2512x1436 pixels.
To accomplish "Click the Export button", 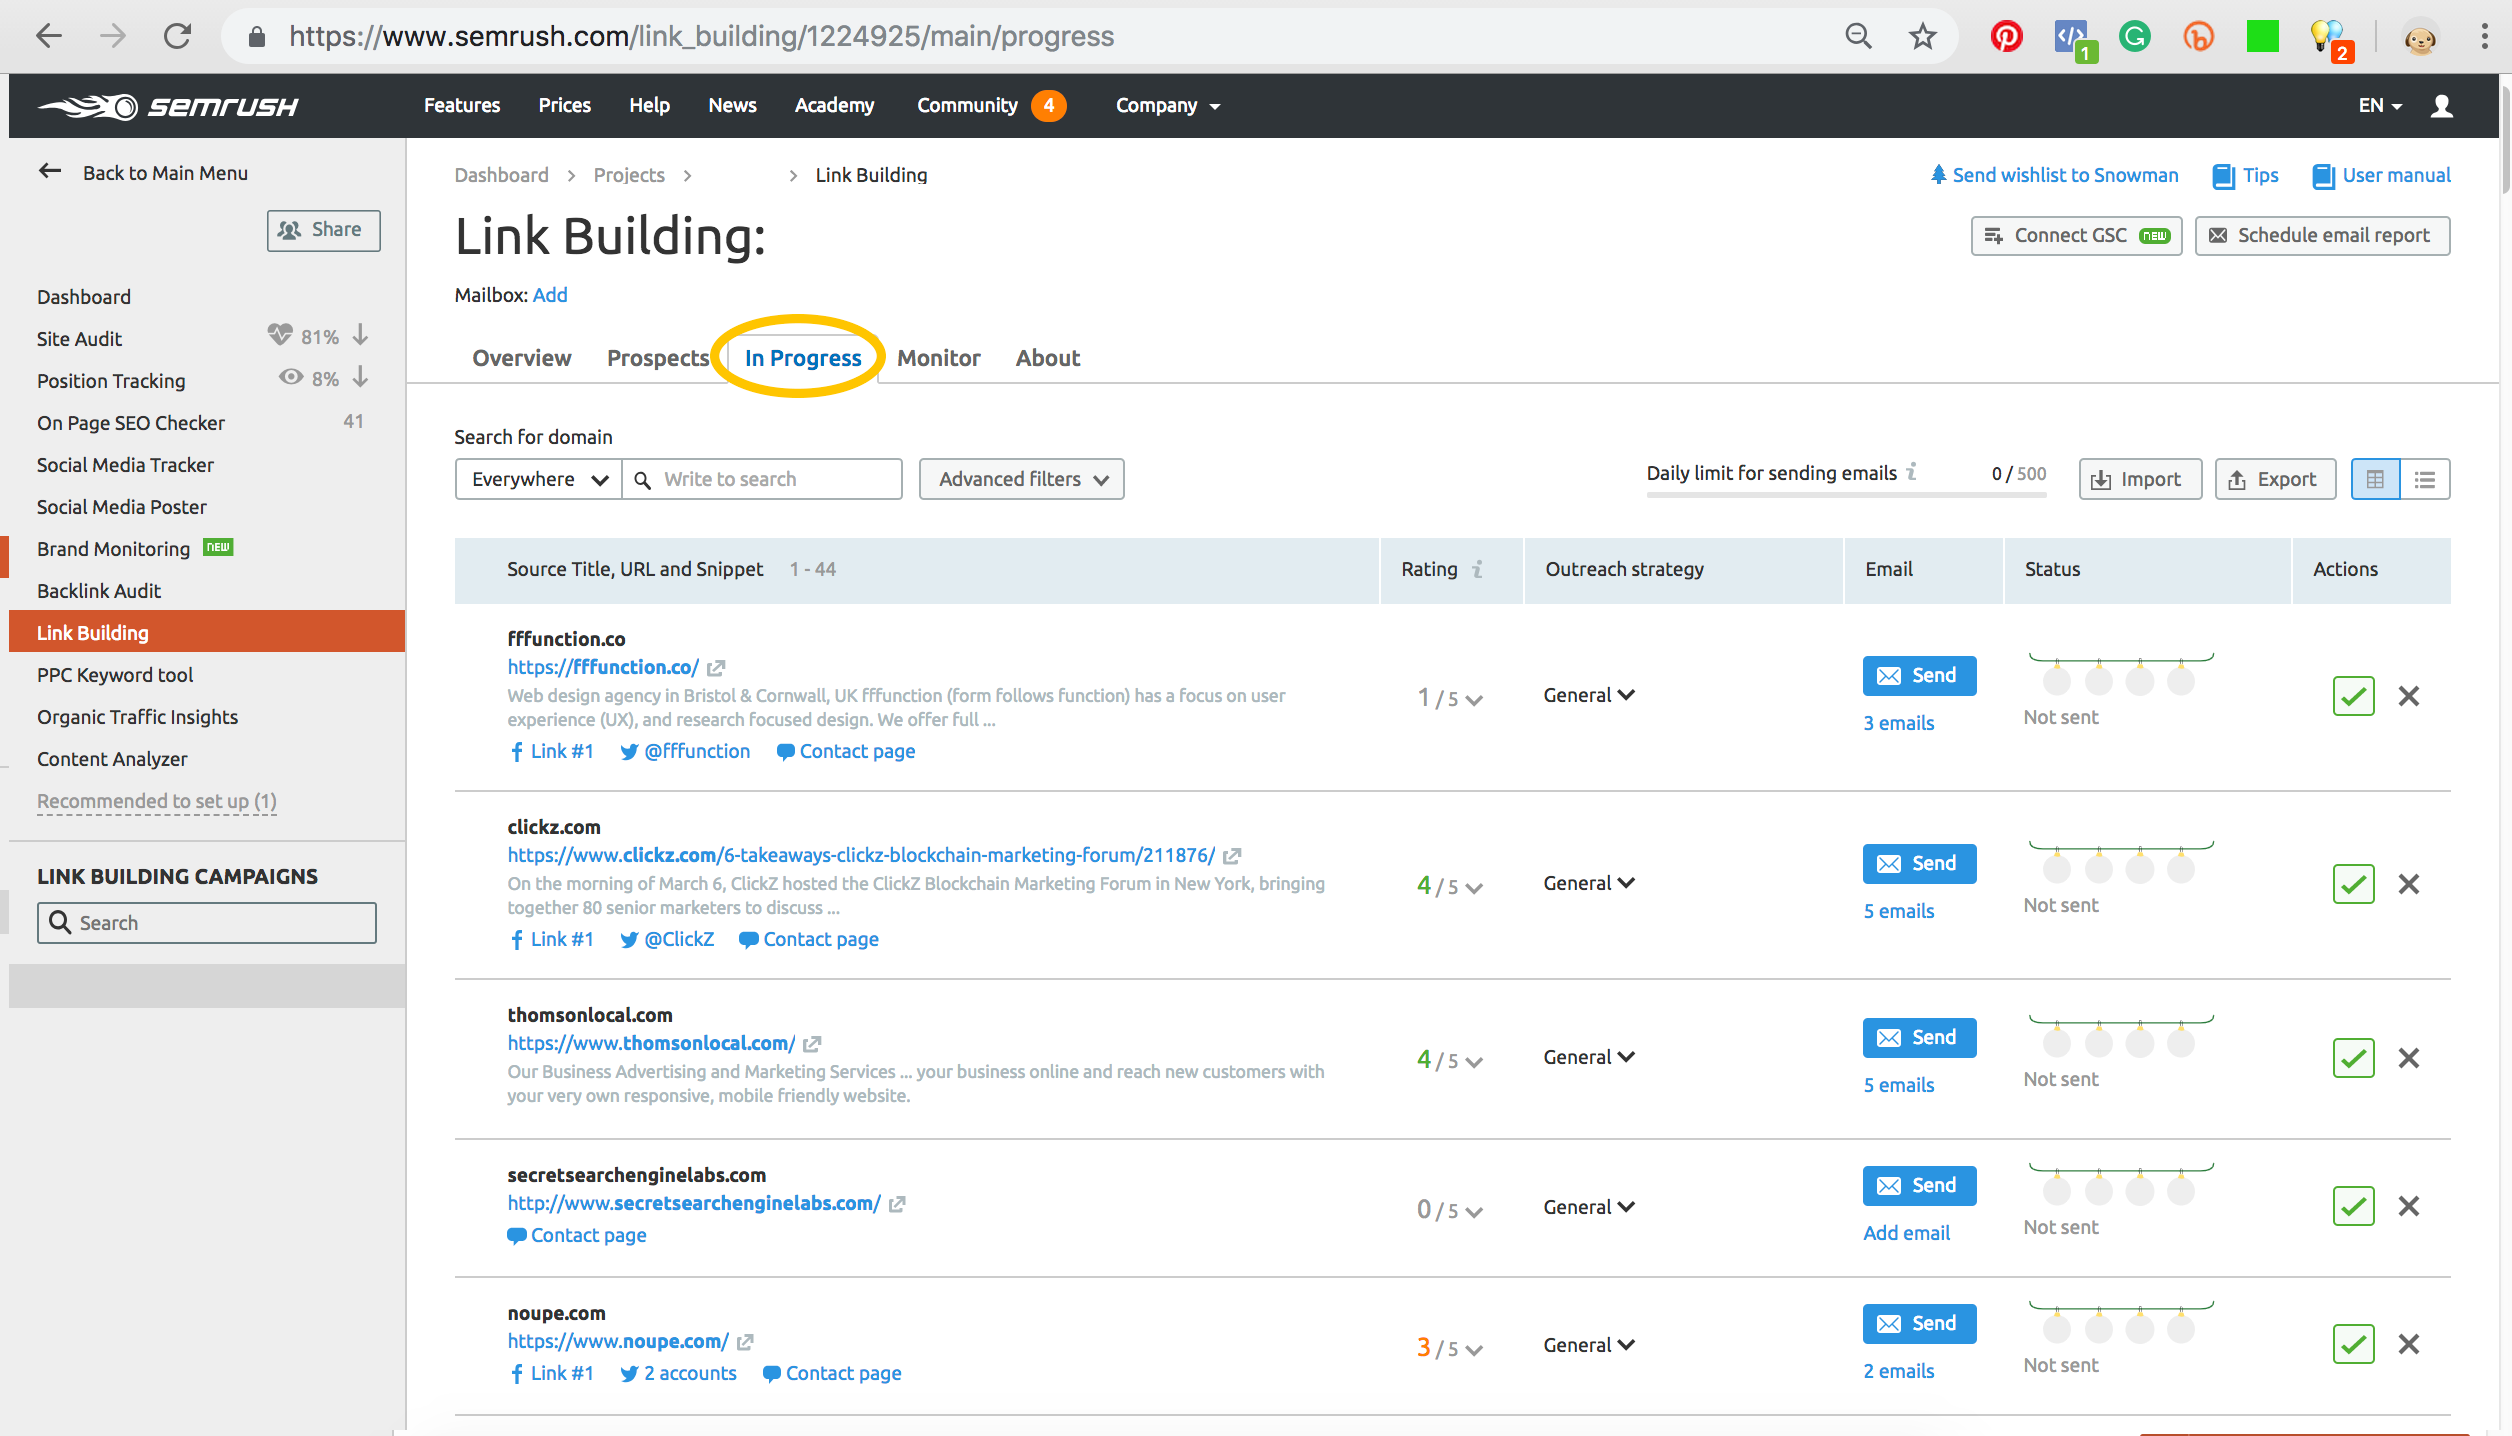I will point(2275,479).
